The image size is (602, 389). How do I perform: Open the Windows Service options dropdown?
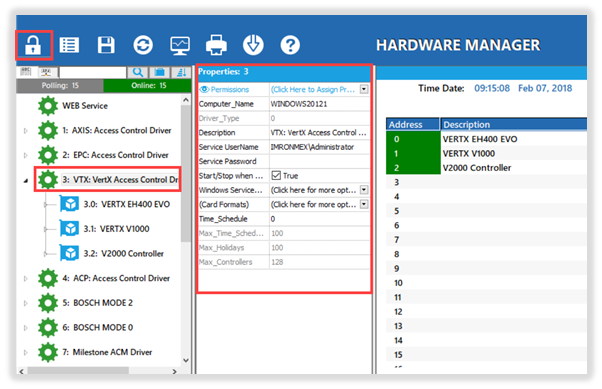(364, 190)
